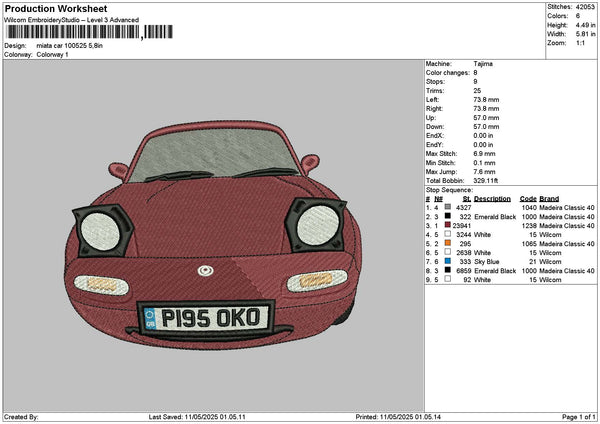600x424 pixels.
Task: Pick the orange swatch in stop 5
Action: coord(446,243)
